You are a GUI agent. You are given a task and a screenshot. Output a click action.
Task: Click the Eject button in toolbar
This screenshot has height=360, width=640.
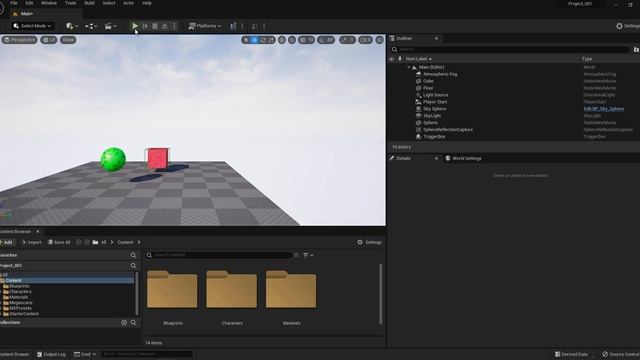click(x=164, y=26)
